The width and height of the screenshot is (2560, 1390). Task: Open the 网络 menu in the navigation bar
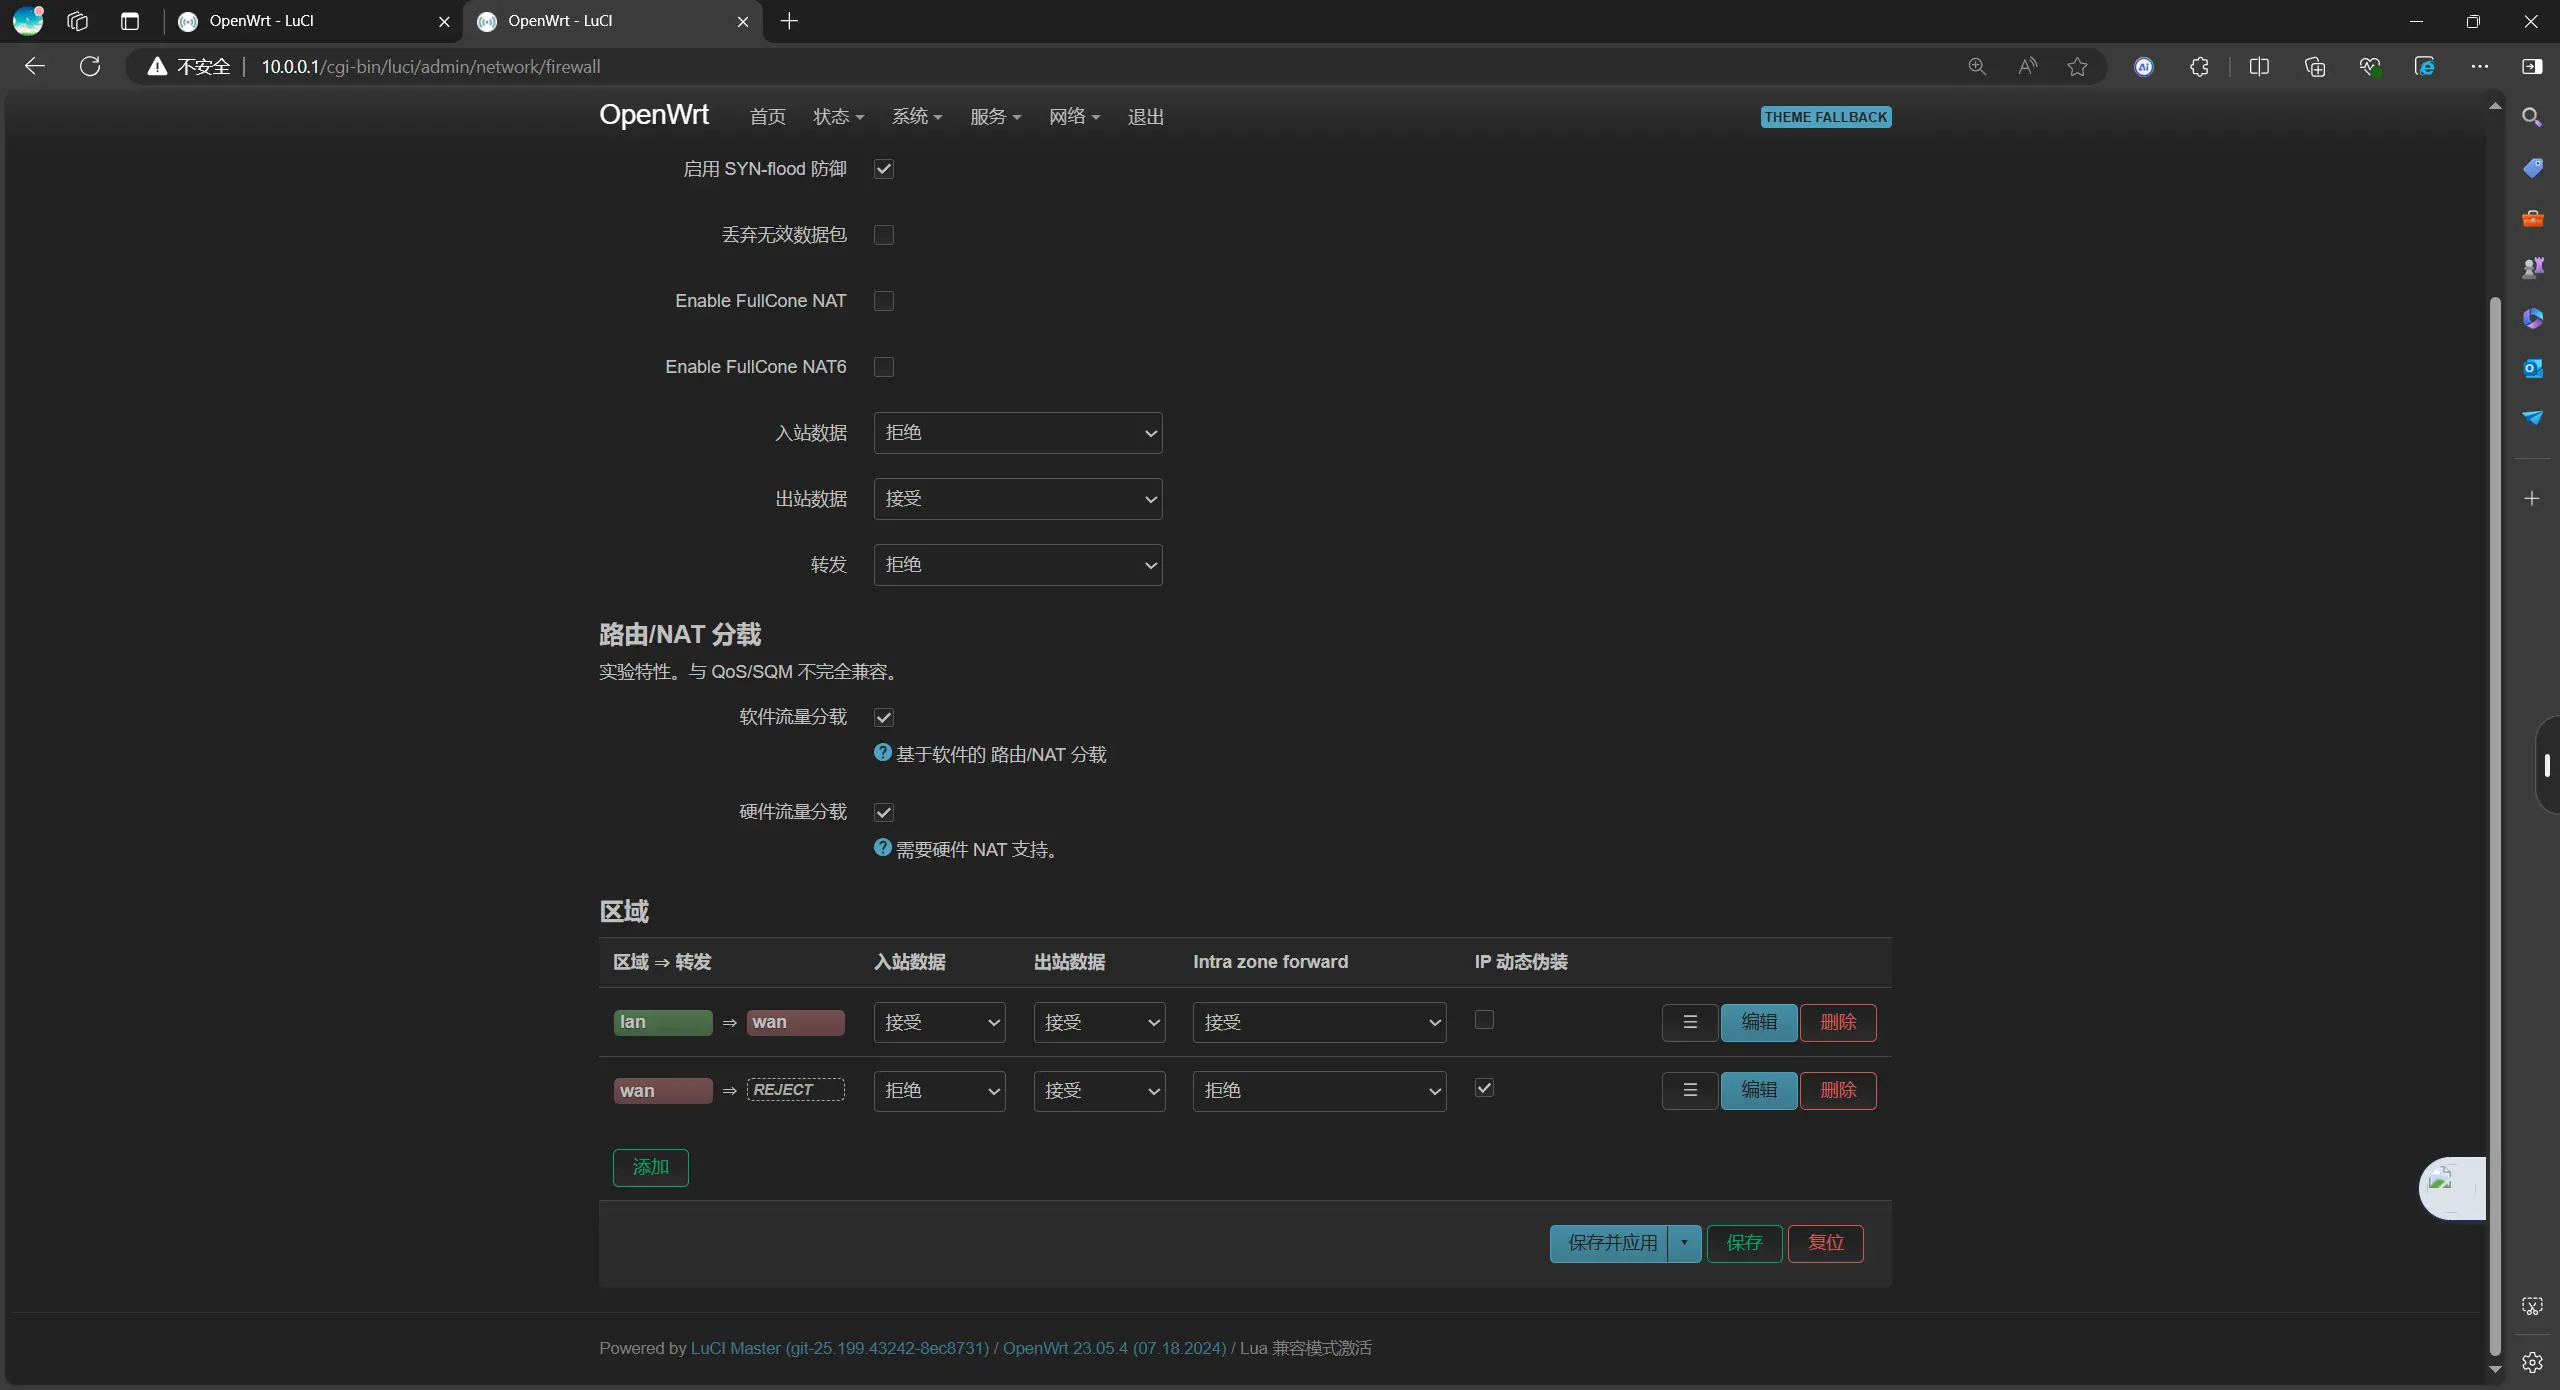point(1073,117)
